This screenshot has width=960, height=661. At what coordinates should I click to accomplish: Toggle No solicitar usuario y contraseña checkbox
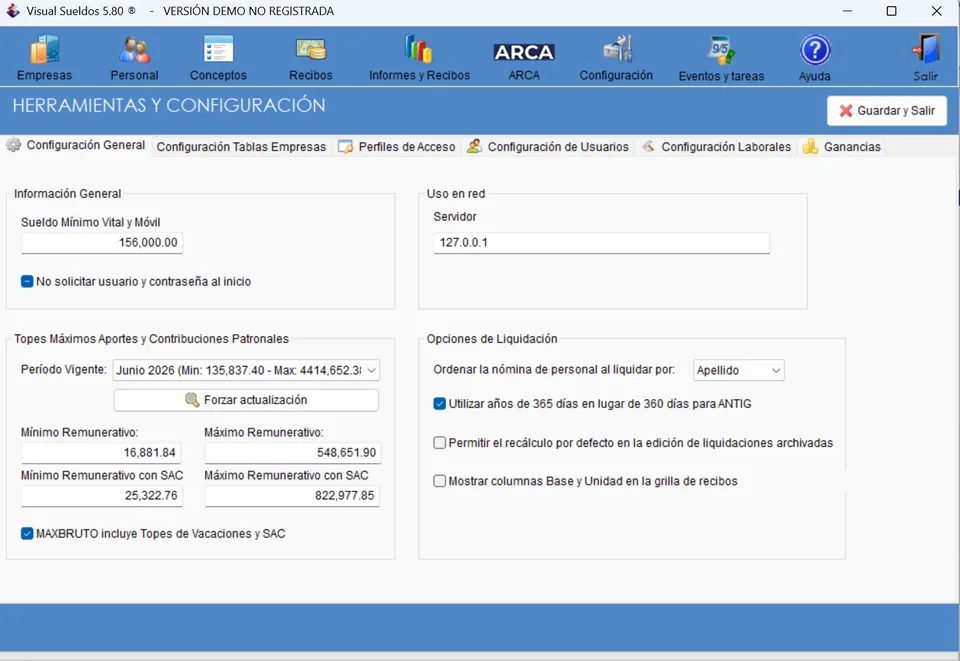tap(27, 282)
